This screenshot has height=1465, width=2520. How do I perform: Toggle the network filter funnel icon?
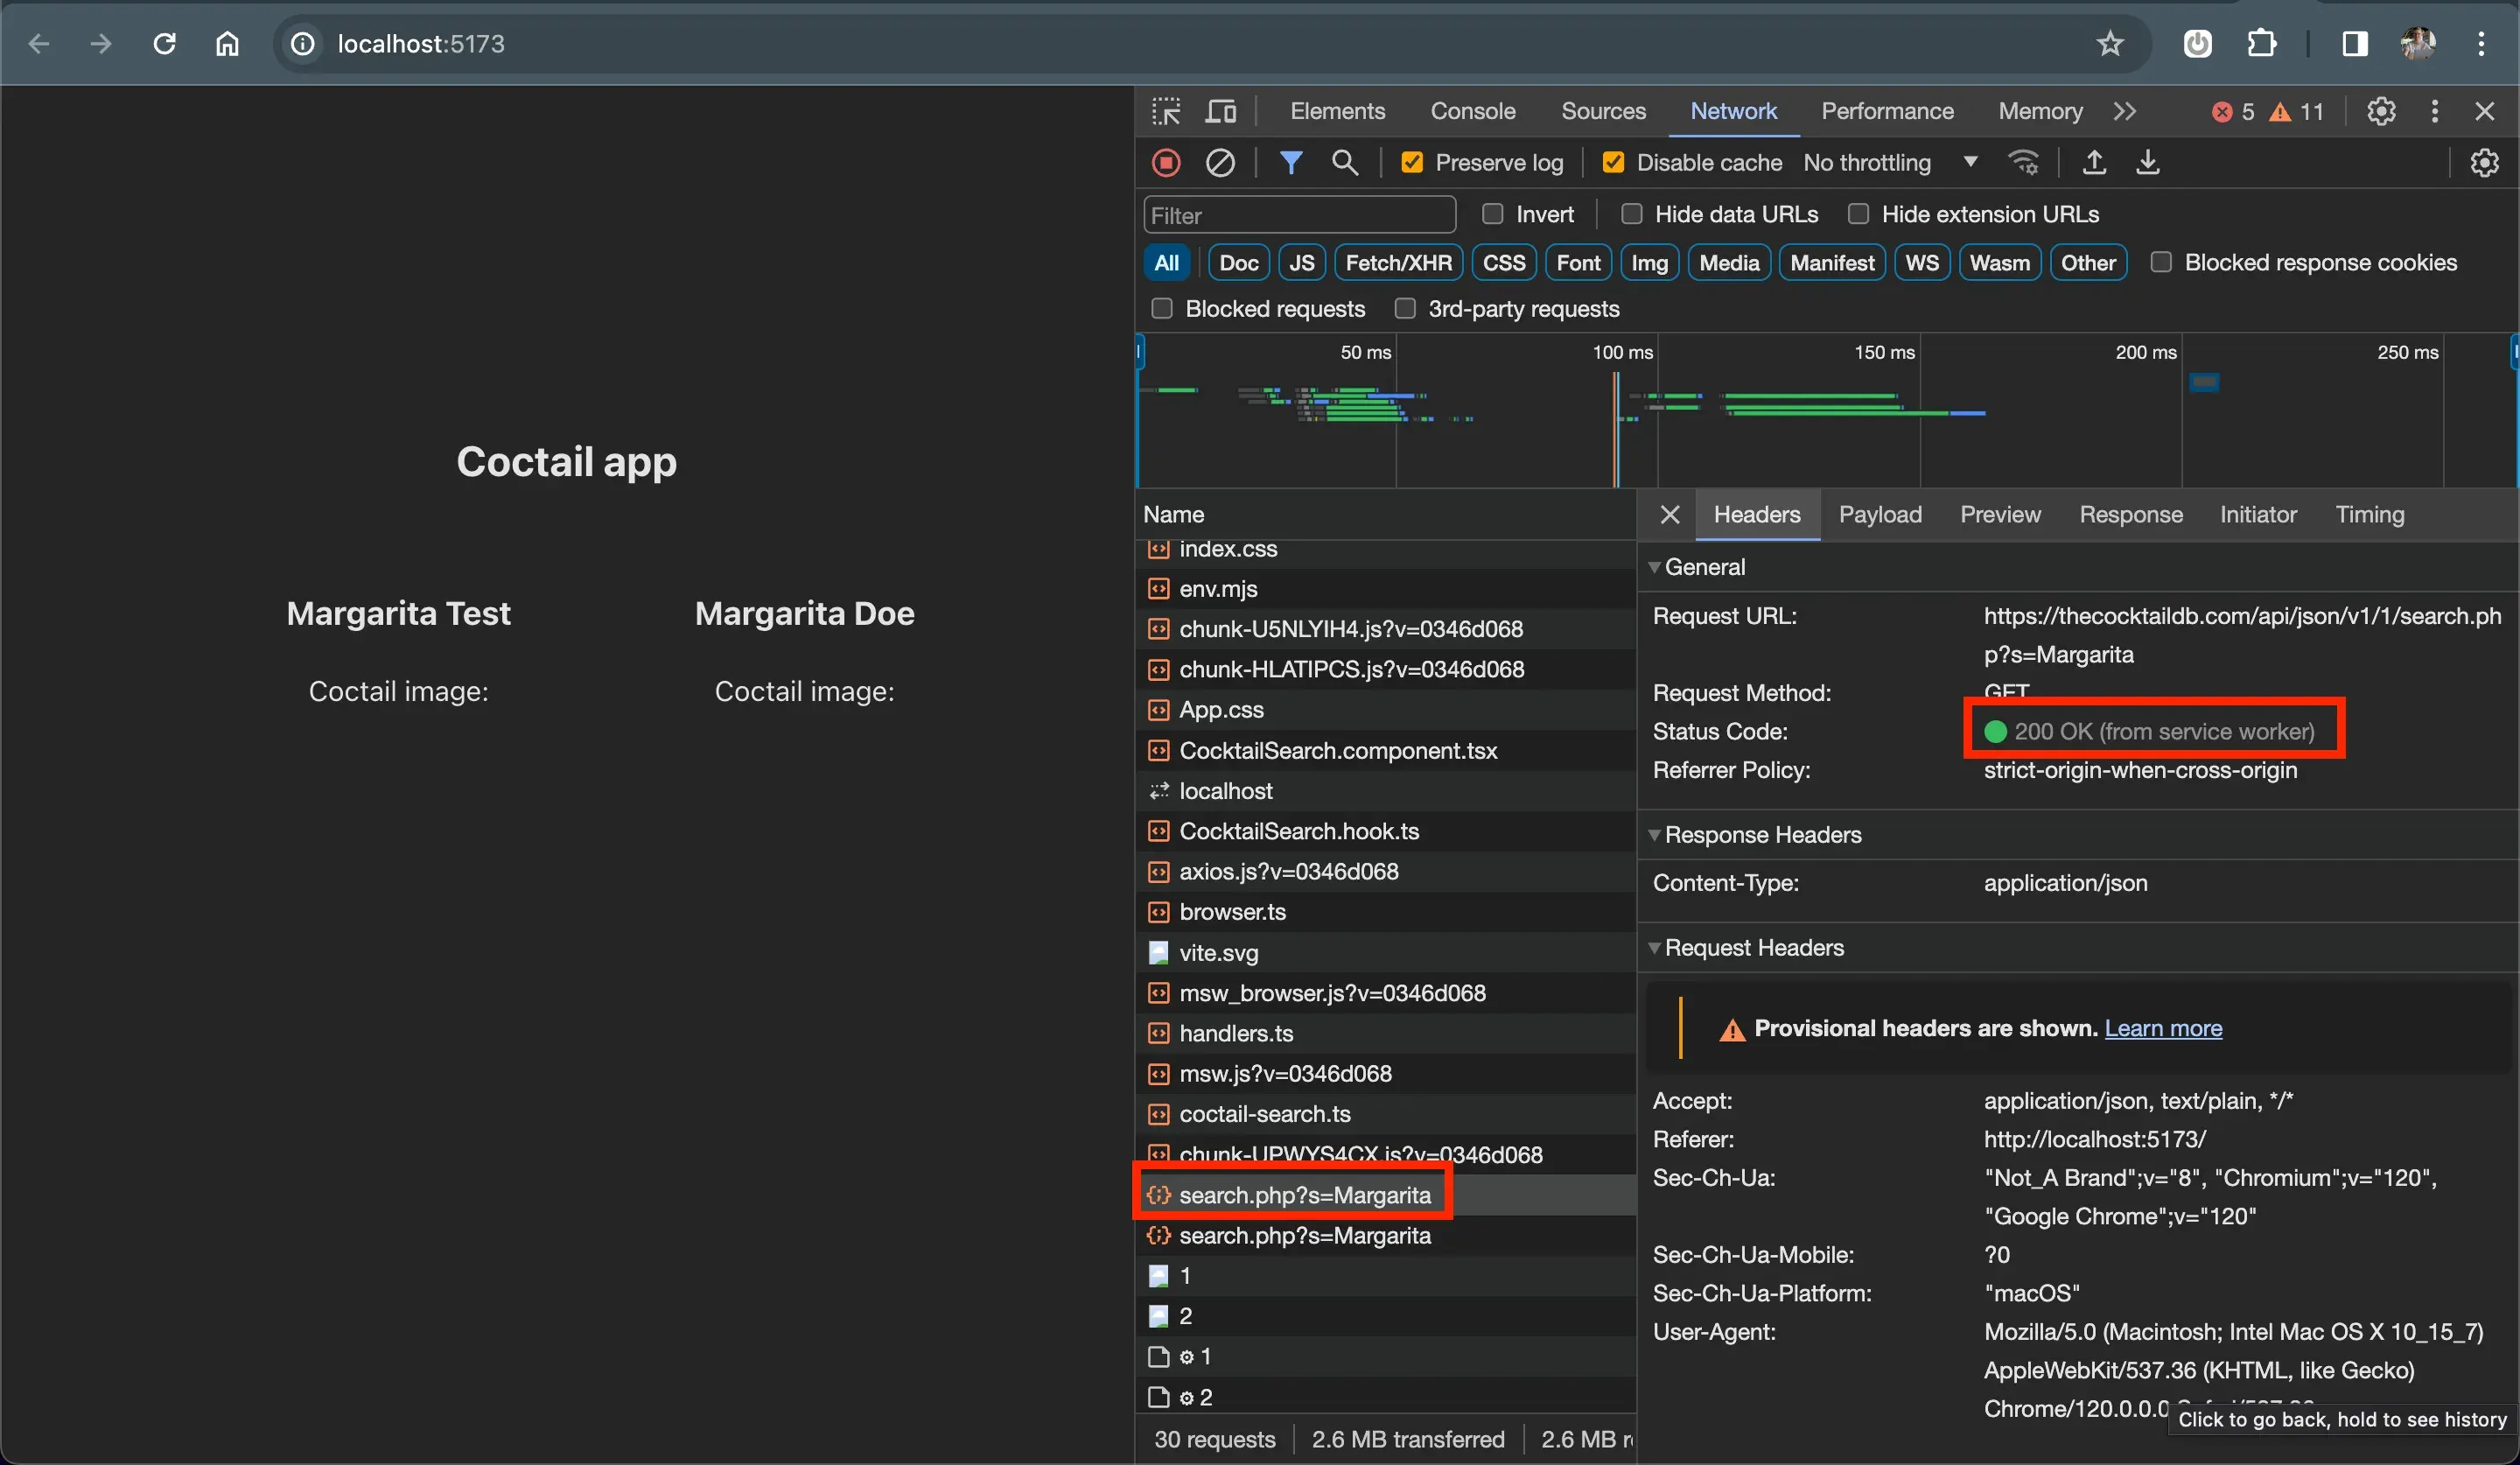1290,162
